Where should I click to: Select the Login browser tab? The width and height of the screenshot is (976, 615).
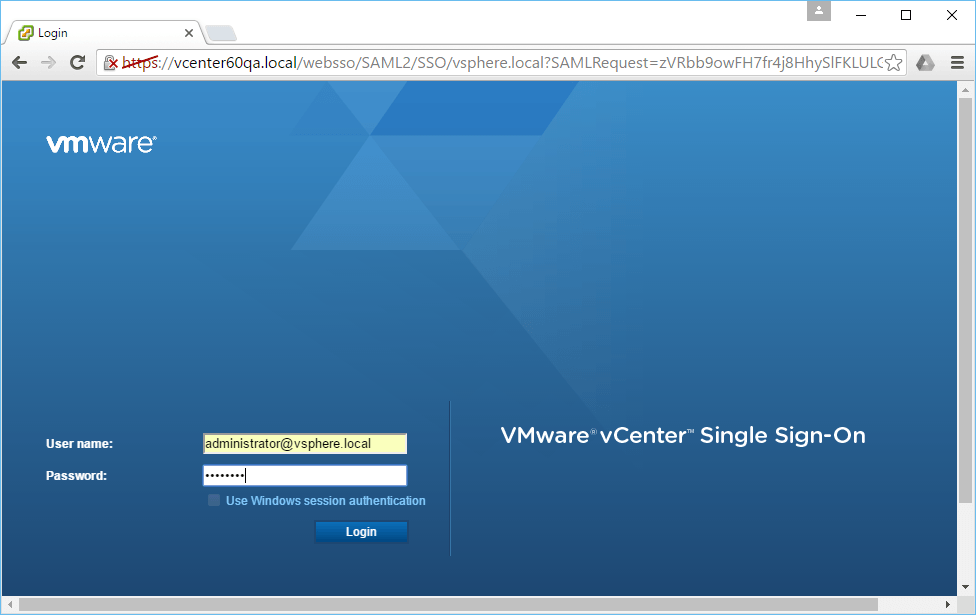(x=105, y=33)
